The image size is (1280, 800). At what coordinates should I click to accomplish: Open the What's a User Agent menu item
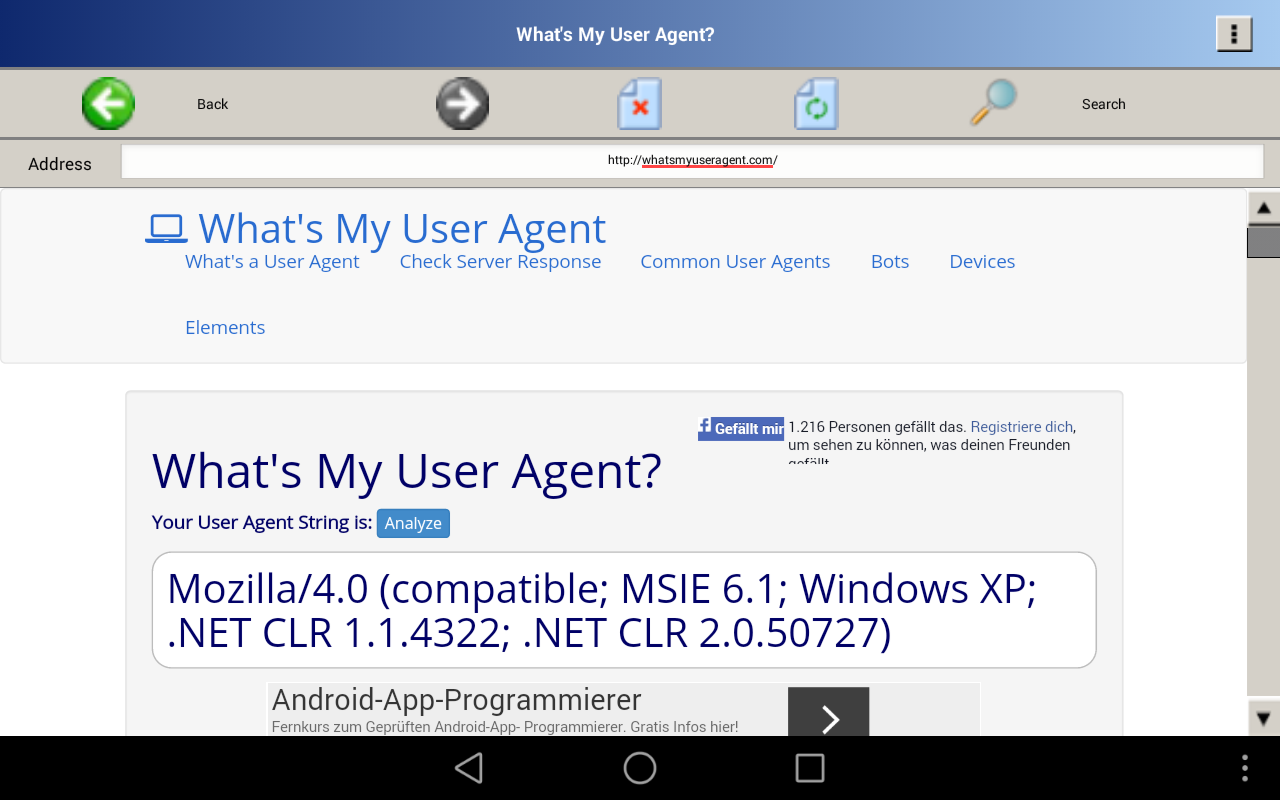(x=272, y=262)
